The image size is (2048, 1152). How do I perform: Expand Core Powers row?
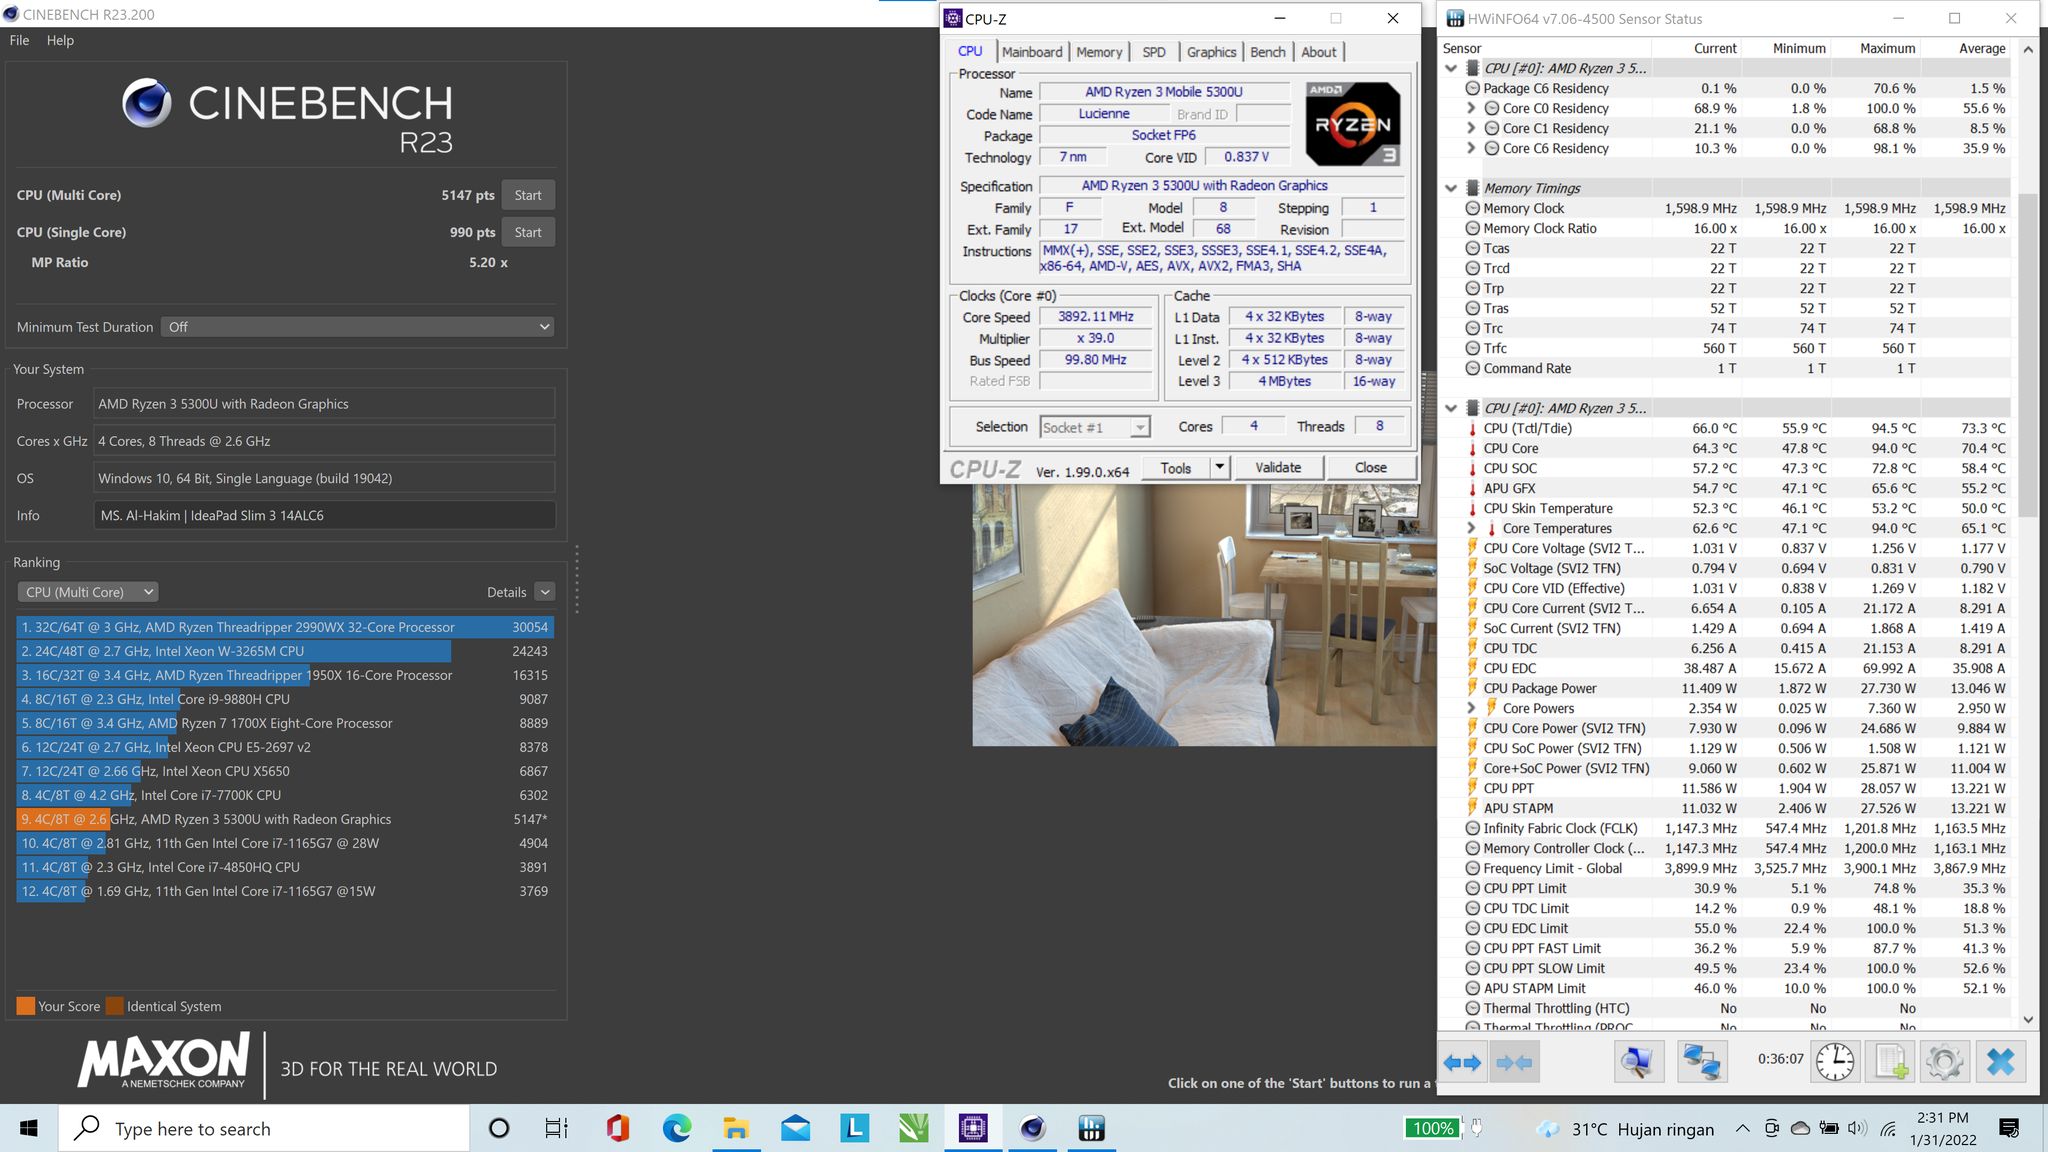1471,708
